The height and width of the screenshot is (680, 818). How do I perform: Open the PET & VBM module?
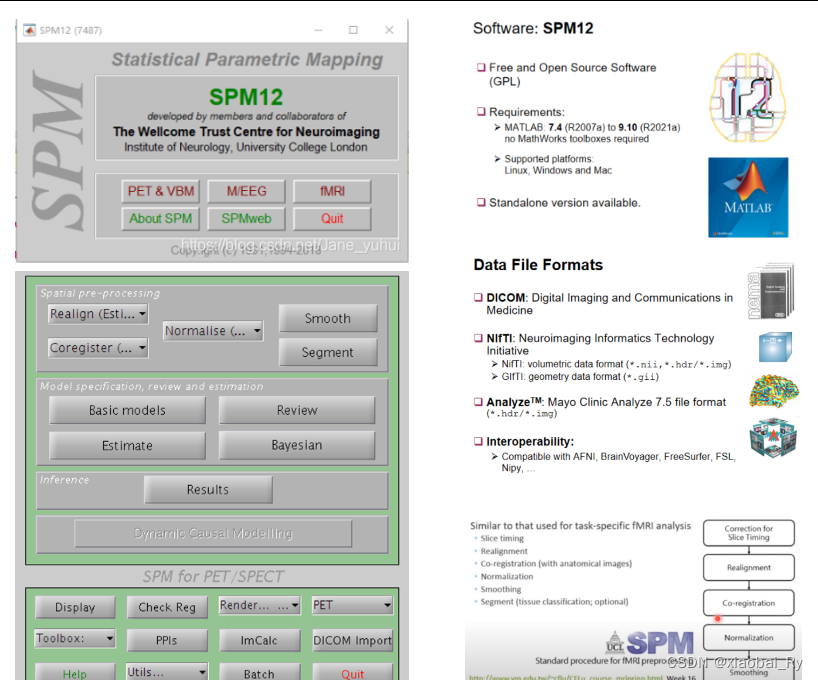161,192
